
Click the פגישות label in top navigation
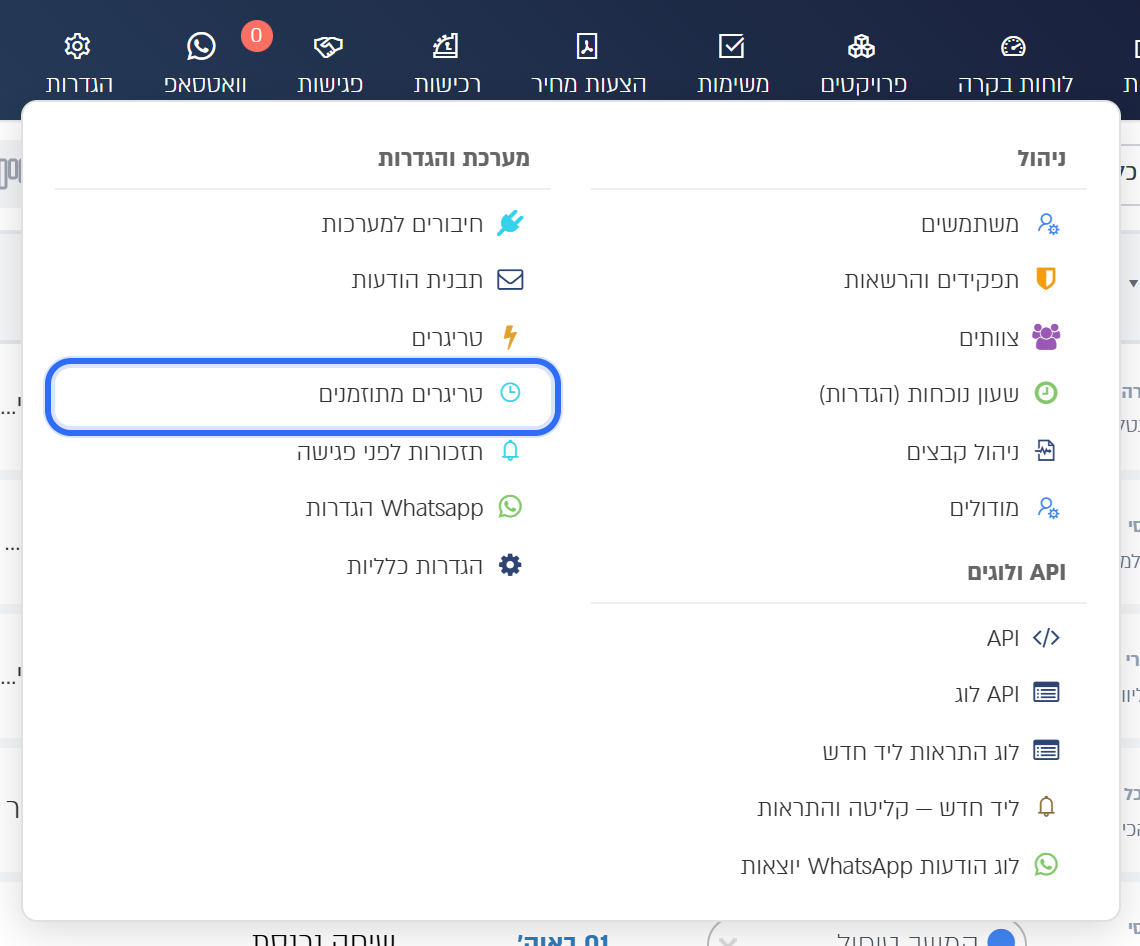330,84
